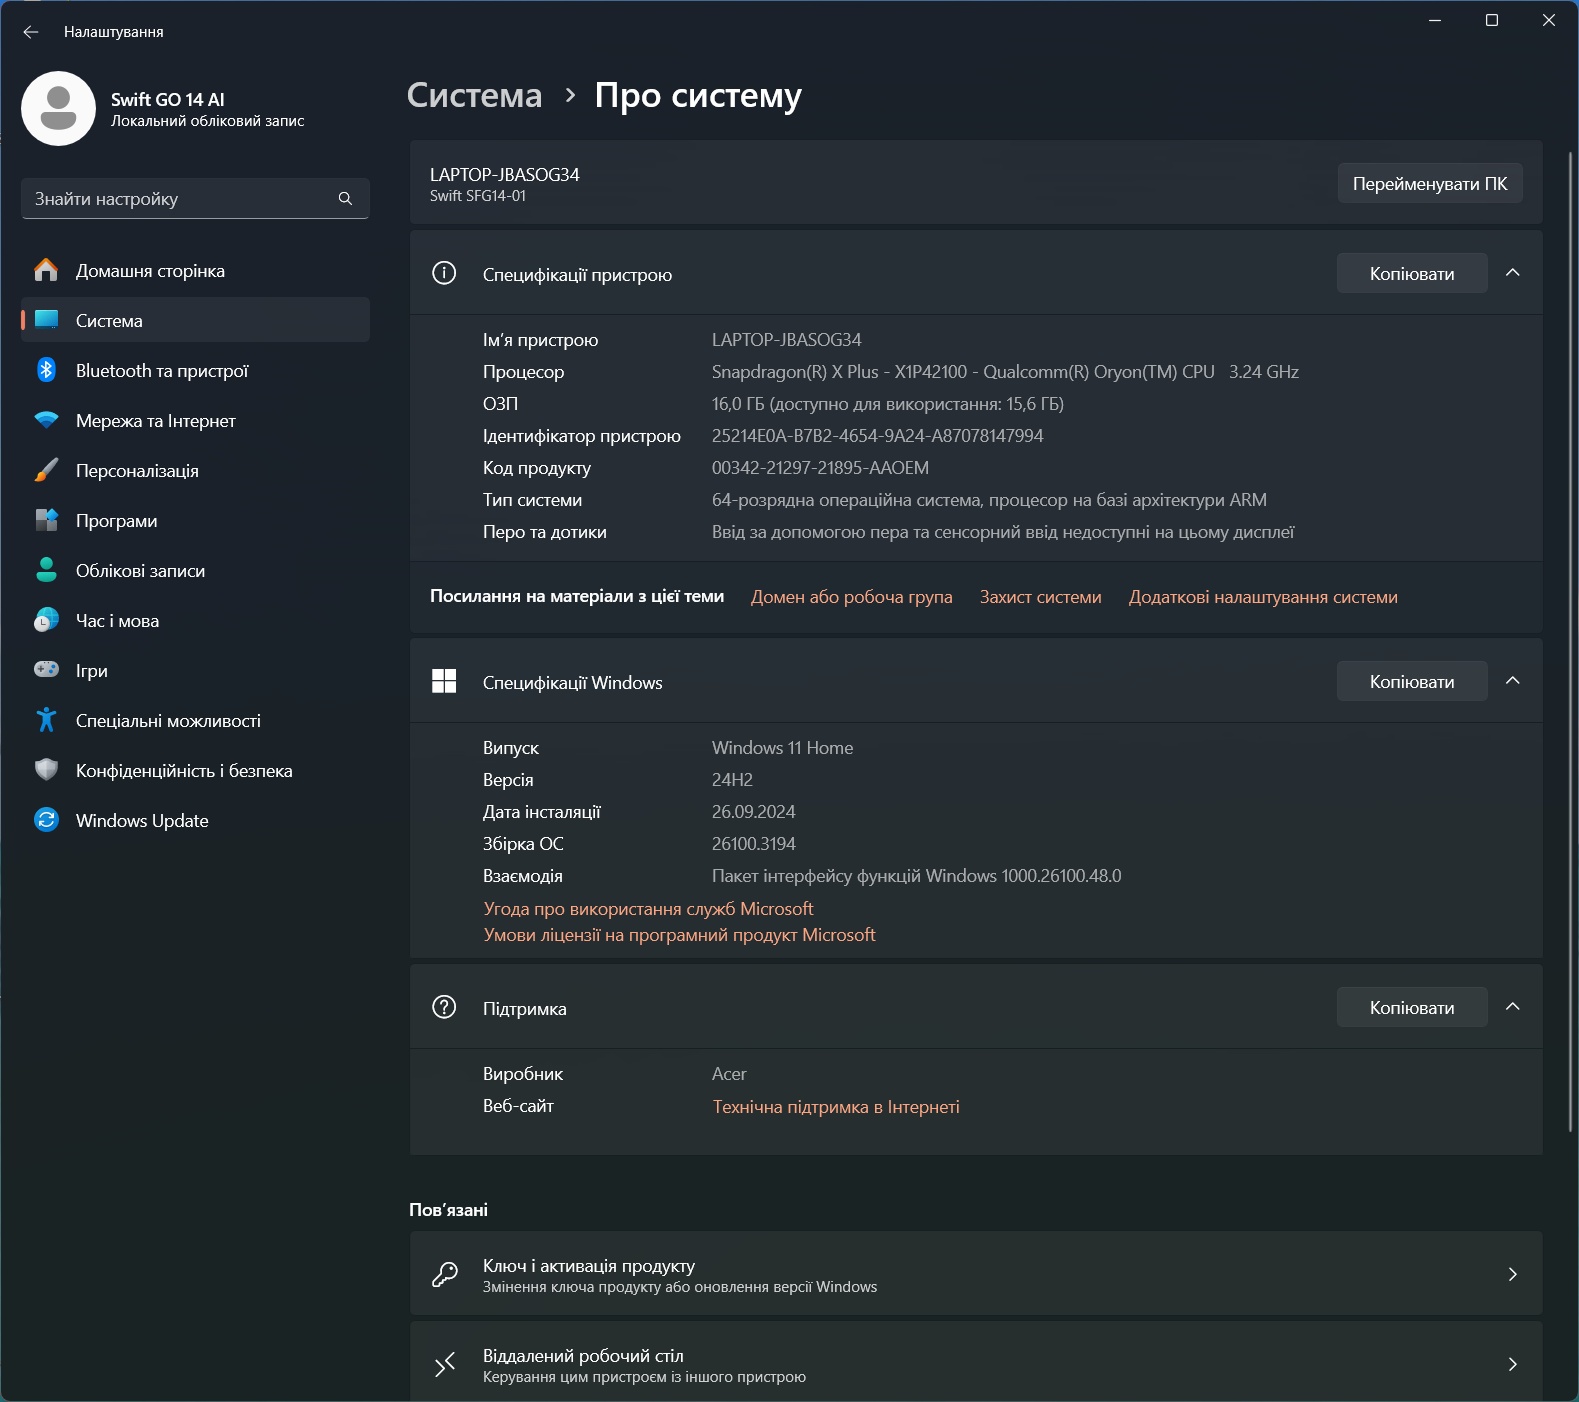
Task: Open Ключ і активація продукту chevron
Action: pos(1513,1274)
